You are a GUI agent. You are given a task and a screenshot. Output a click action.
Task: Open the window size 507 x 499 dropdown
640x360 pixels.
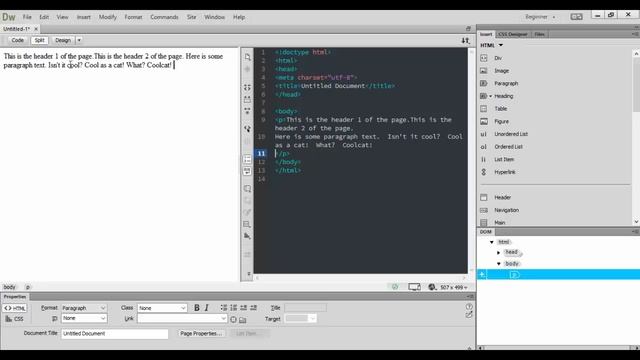[x=453, y=287]
